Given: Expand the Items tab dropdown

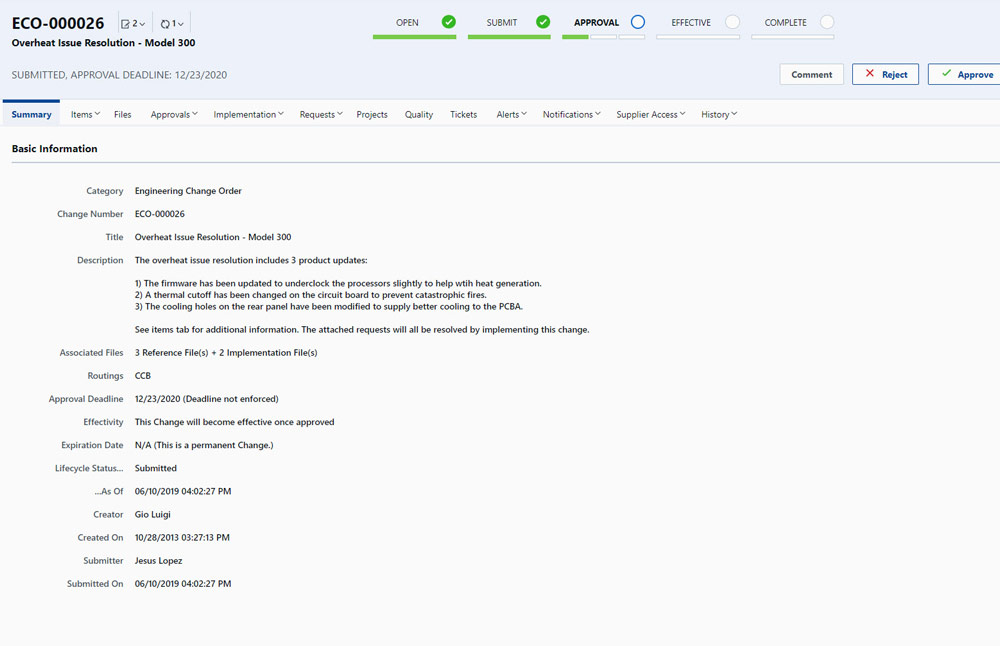Looking at the screenshot, I should (x=96, y=114).
